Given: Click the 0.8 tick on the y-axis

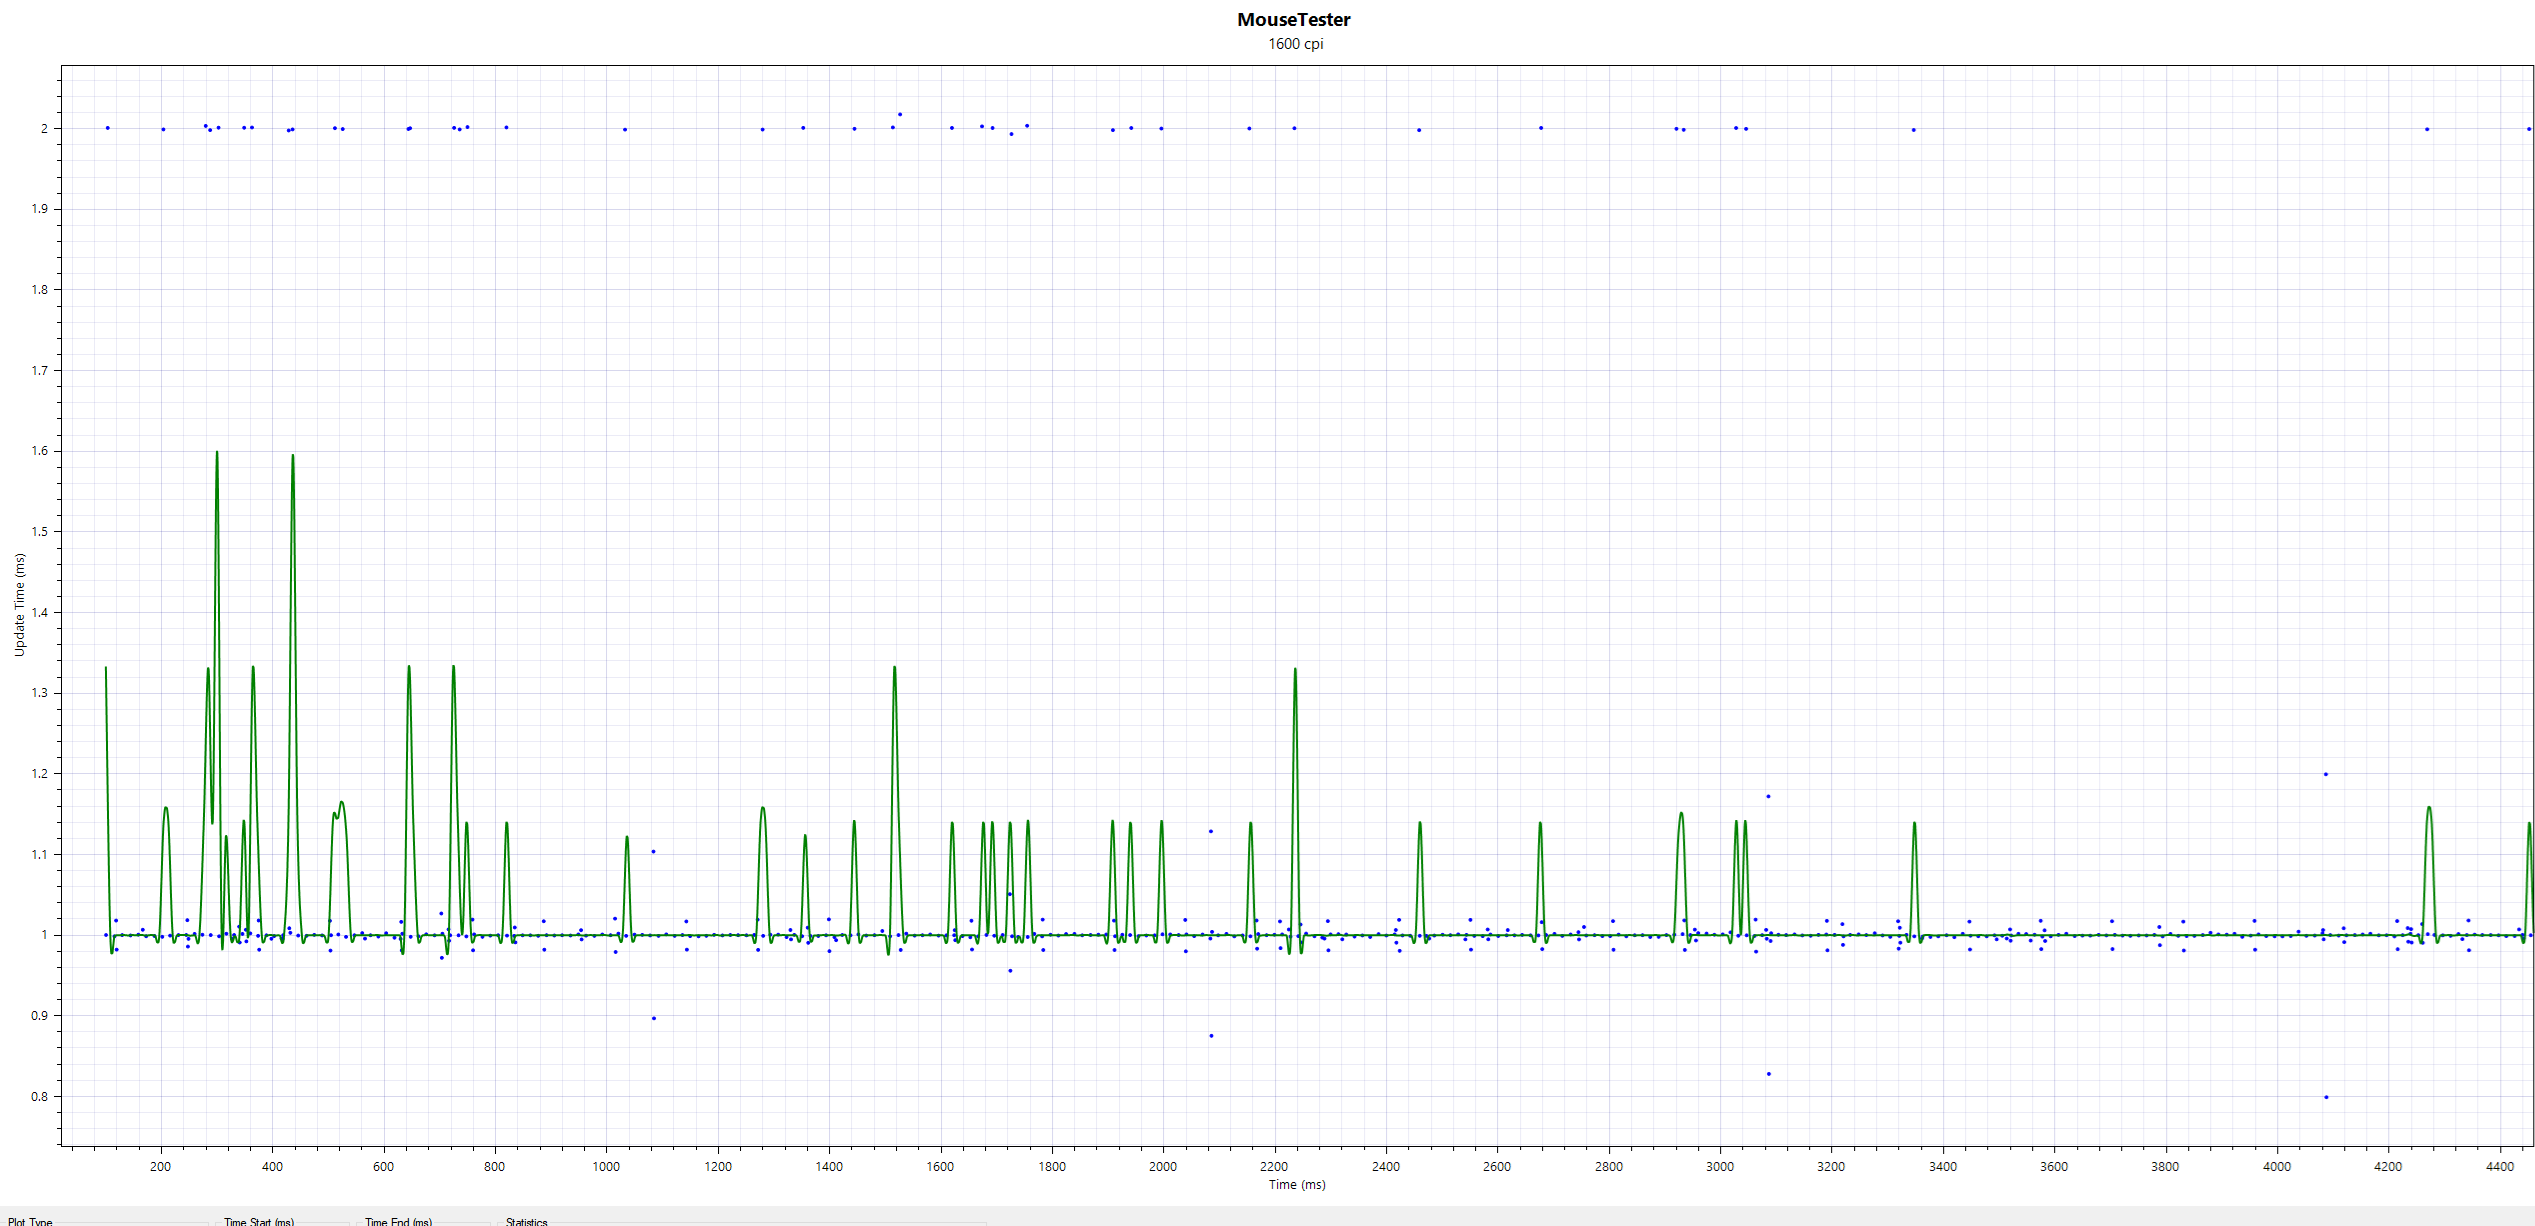Looking at the screenshot, I should coord(40,1096).
